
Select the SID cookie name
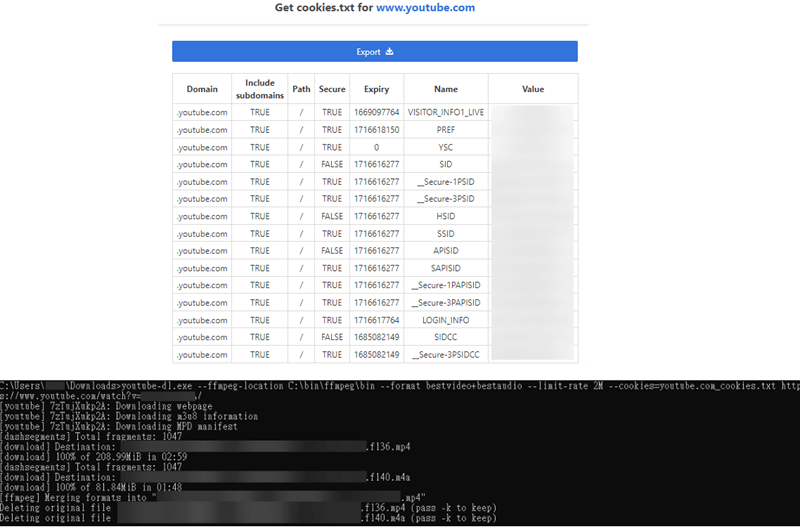tap(446, 164)
